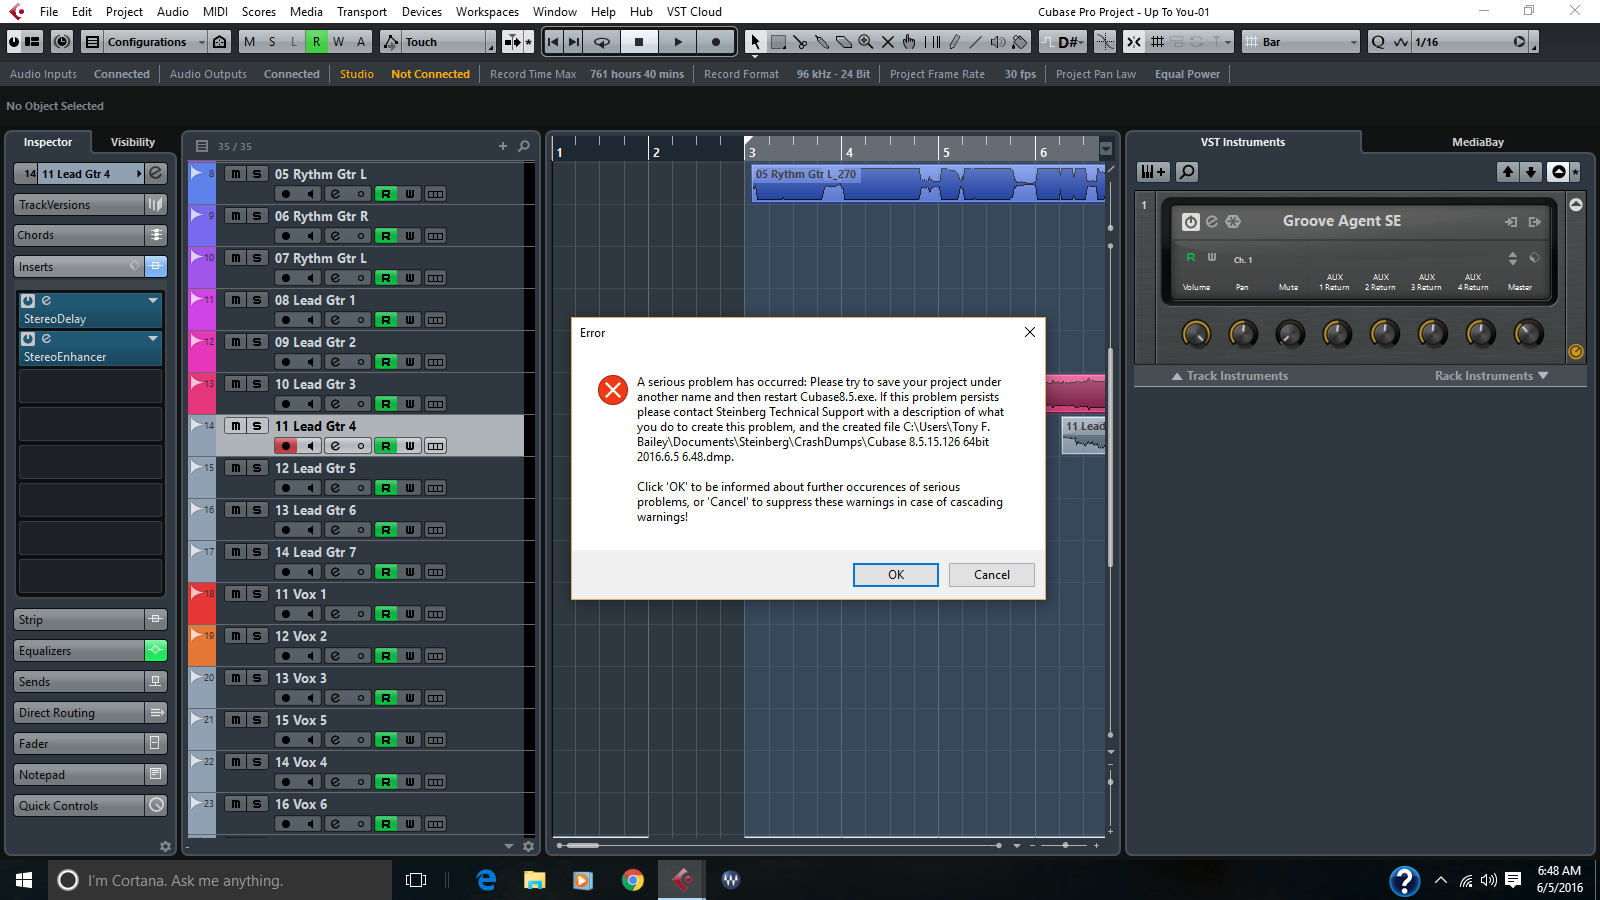Select the Play speaker tool
The image size is (1600, 900).
tap(998, 42)
